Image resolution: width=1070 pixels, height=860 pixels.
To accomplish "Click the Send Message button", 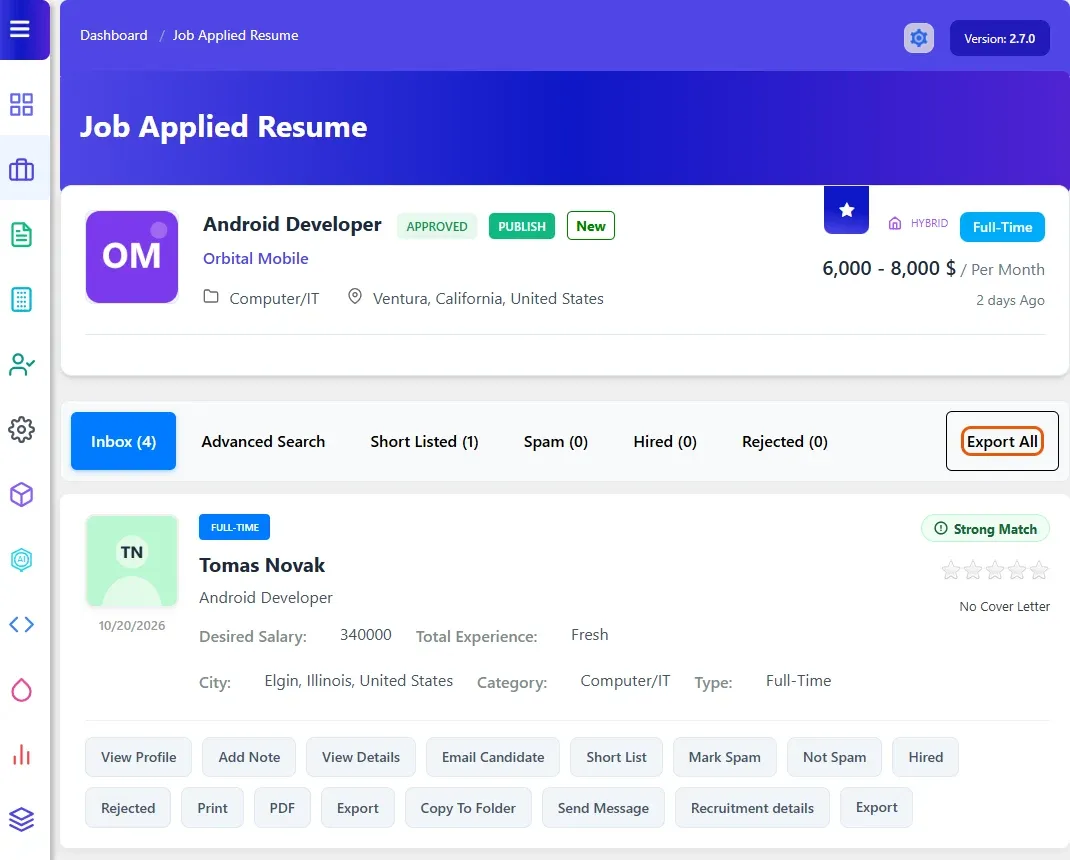I will 603,807.
